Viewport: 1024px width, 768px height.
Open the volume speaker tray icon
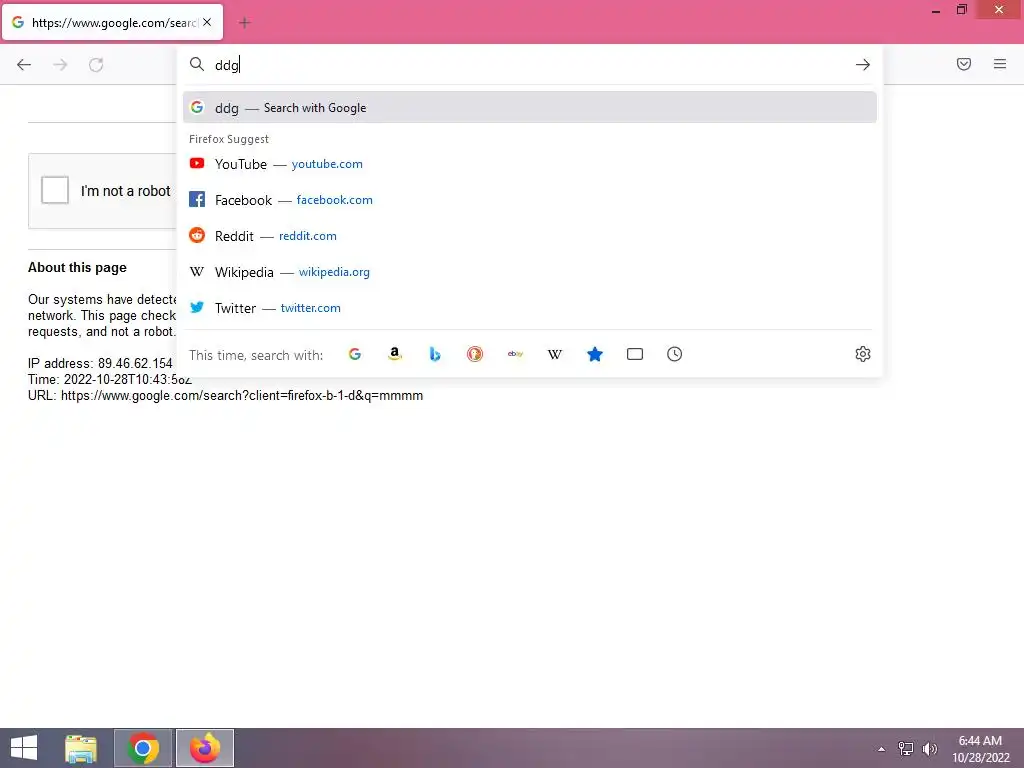[x=930, y=749]
